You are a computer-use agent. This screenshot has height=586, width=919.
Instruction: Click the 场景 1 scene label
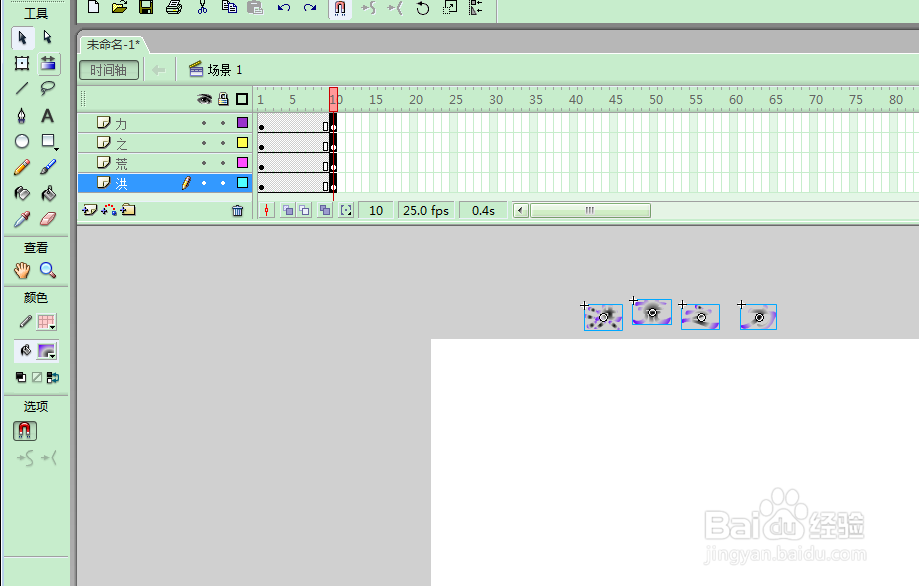[225, 70]
